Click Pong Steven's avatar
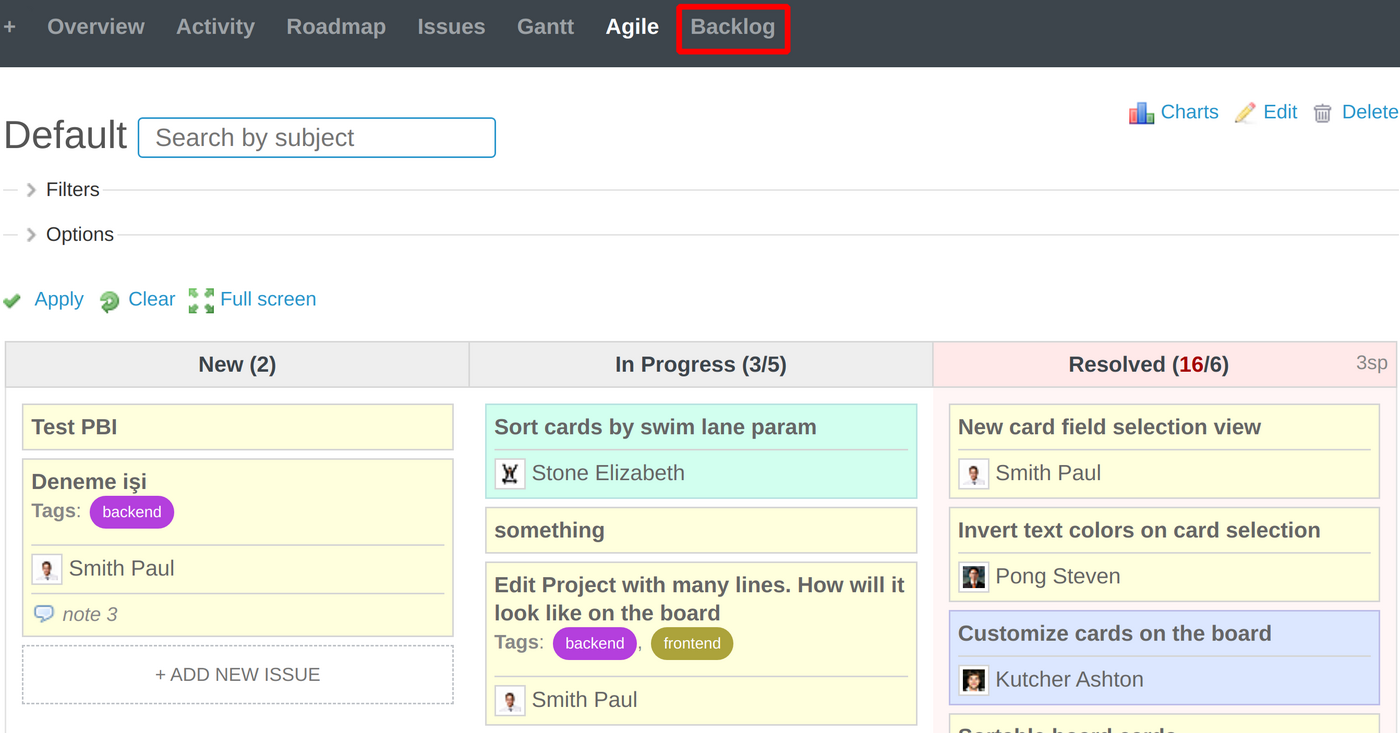 (973, 577)
